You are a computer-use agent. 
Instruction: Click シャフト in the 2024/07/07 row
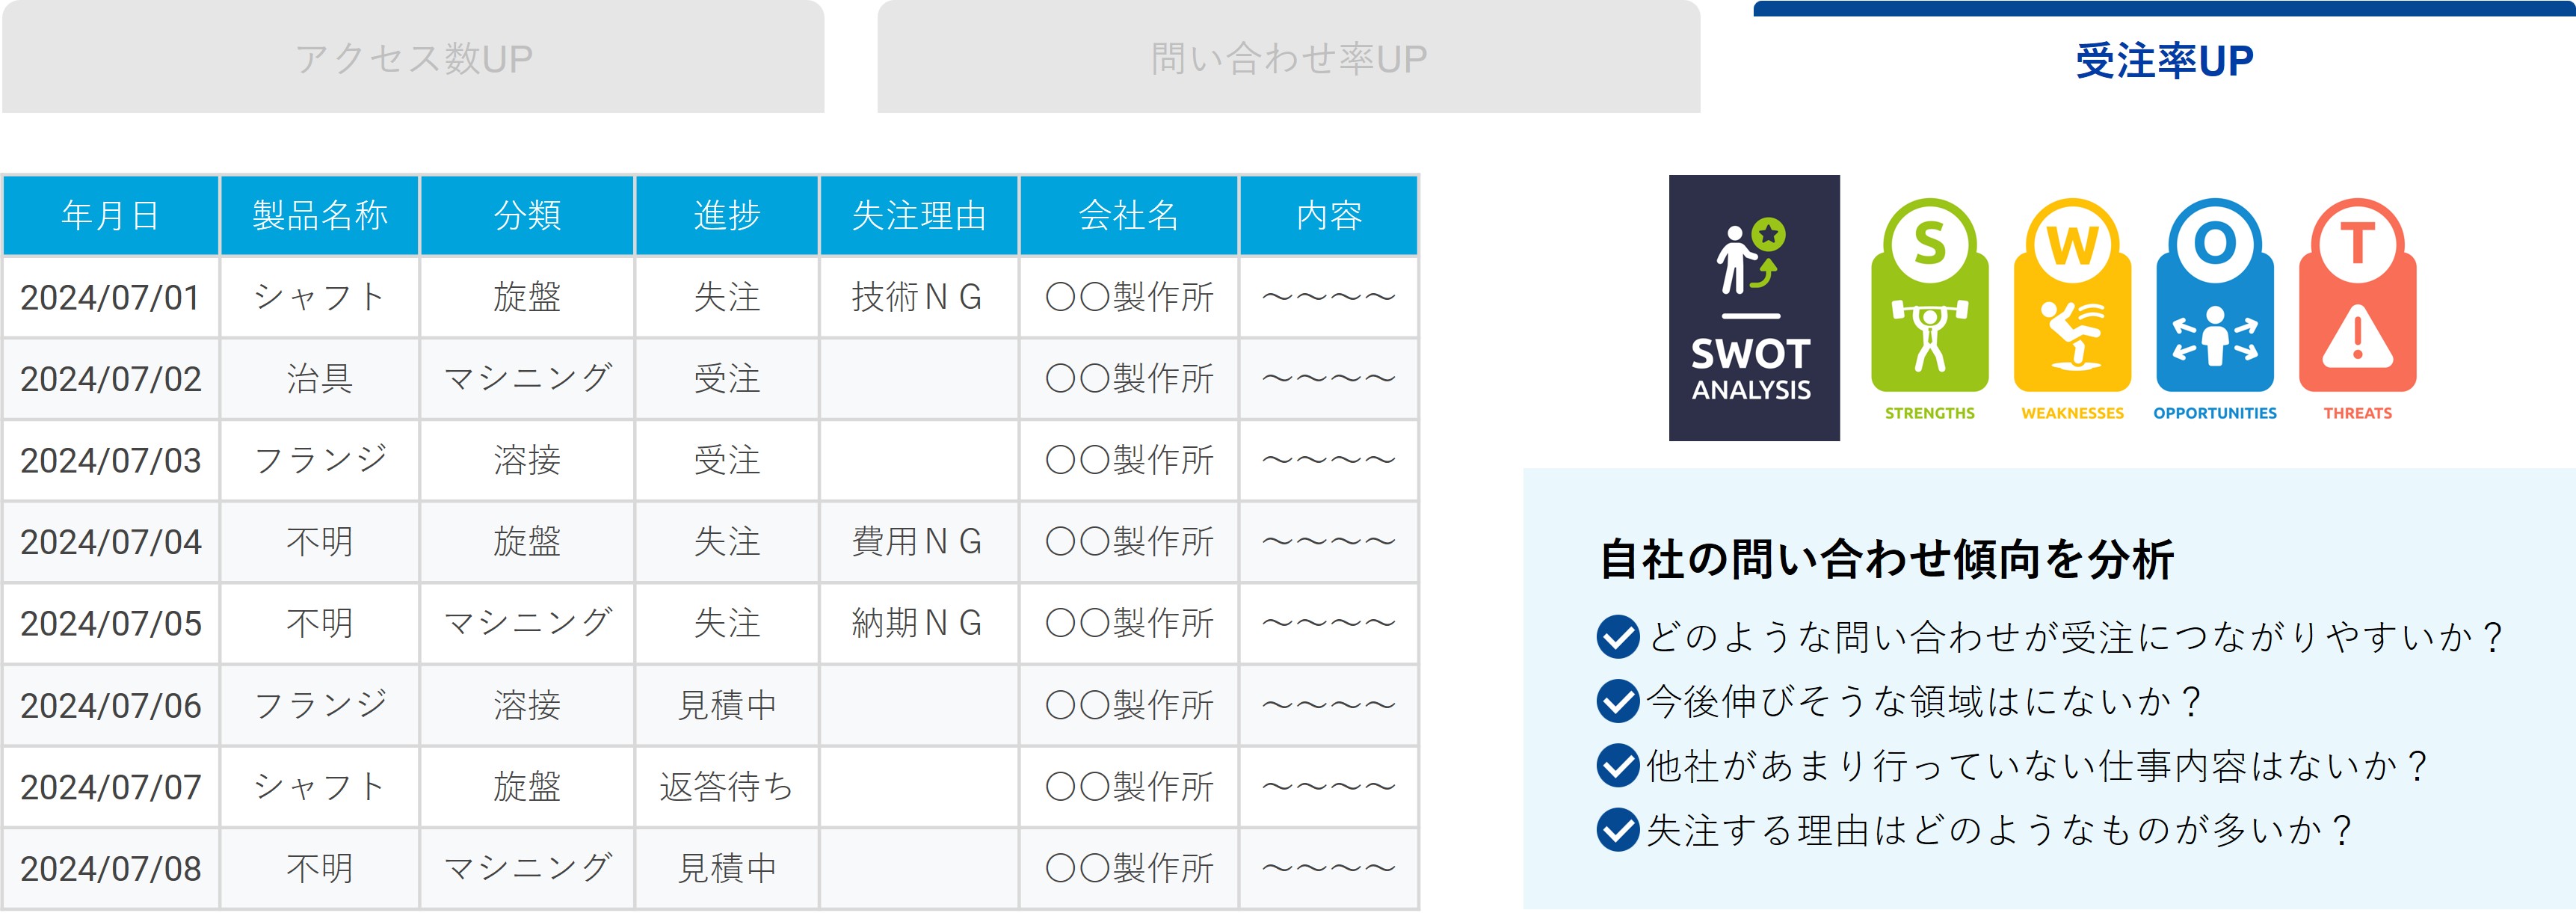320,787
